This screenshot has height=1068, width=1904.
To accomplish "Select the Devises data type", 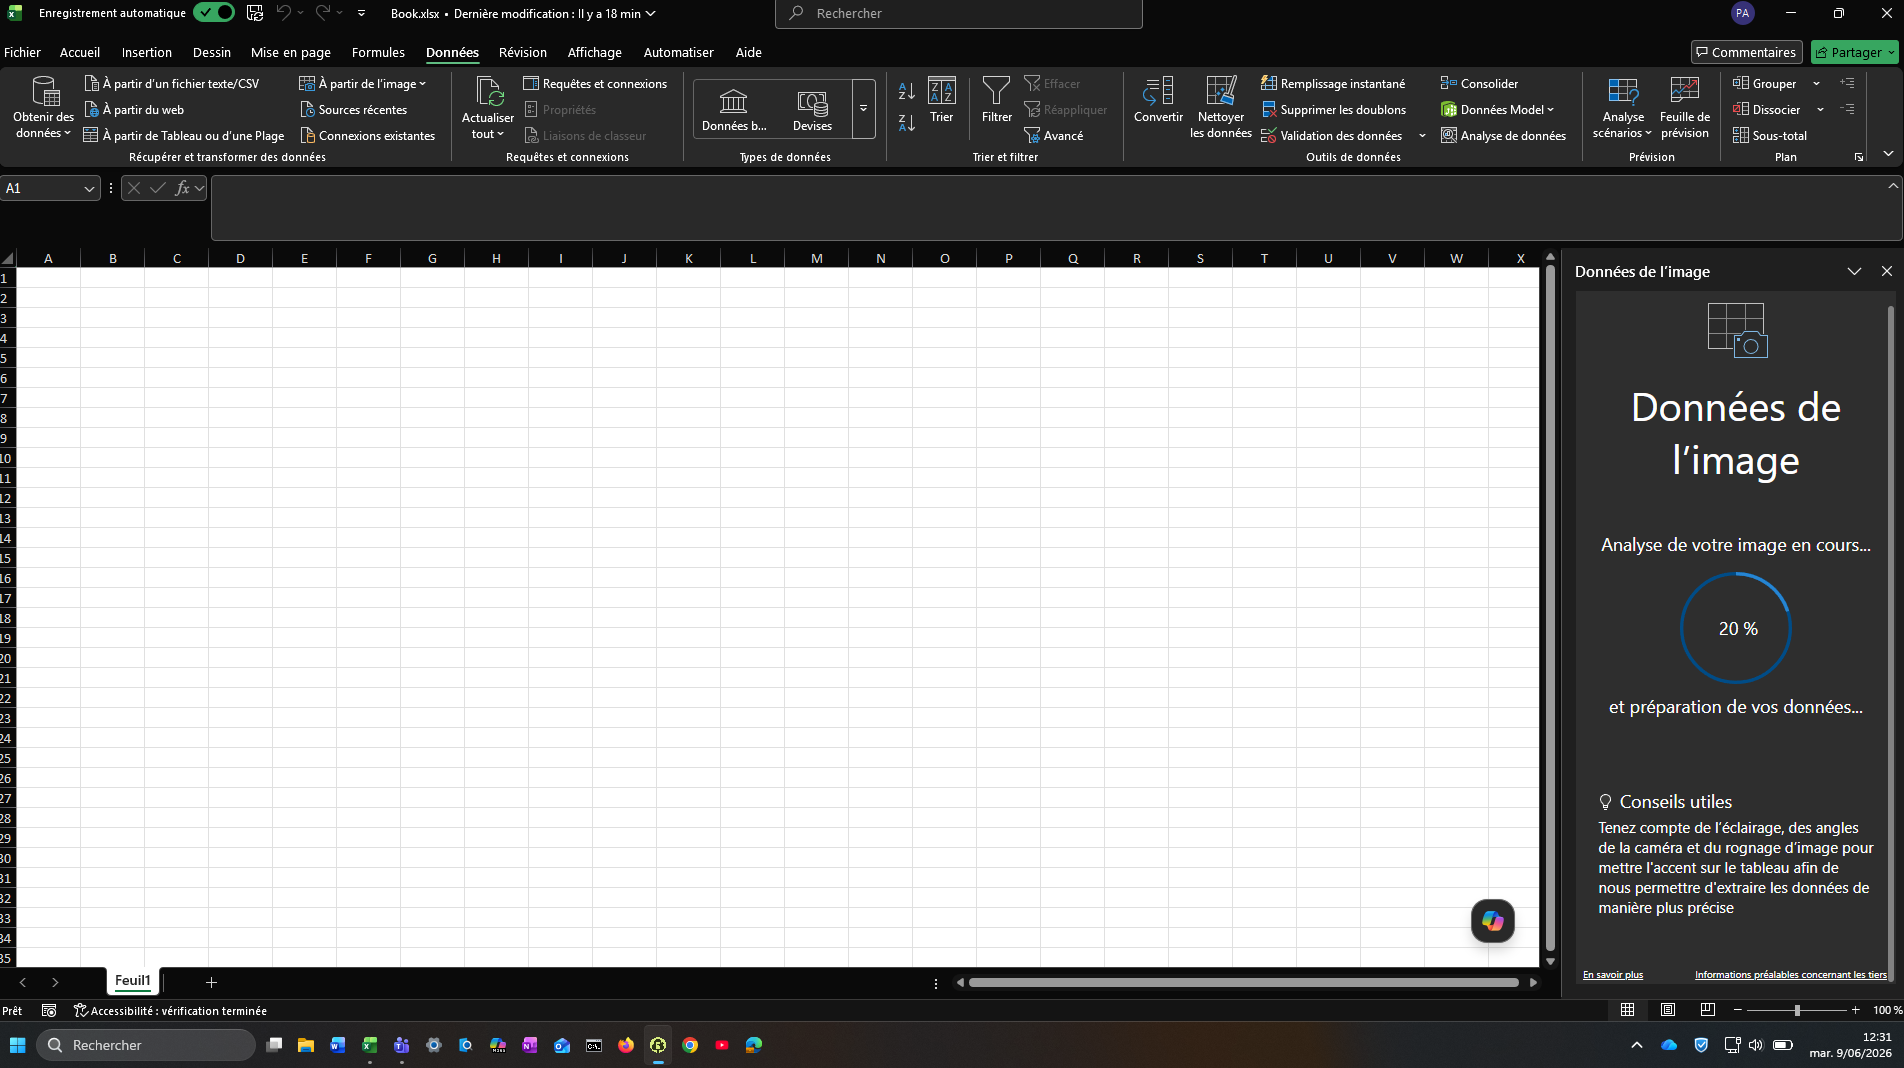I will click(812, 109).
